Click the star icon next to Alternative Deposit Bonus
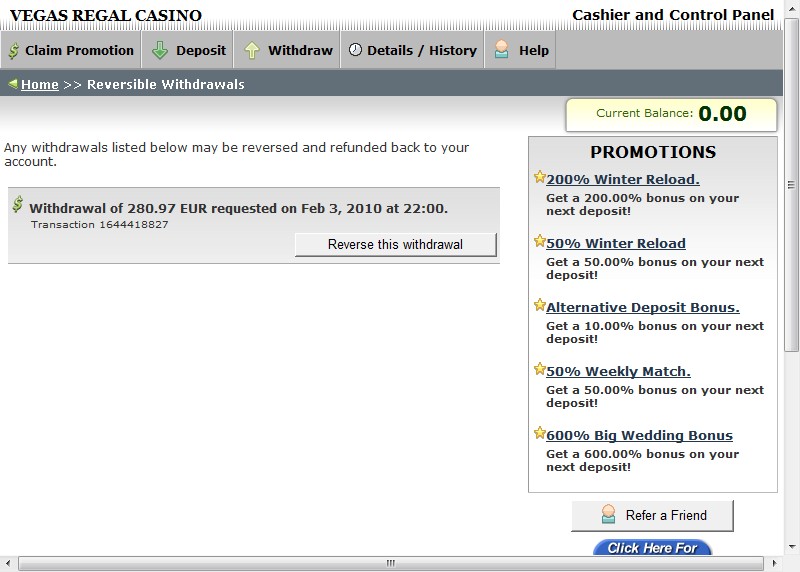Viewport: 800px width, 572px height. click(539, 305)
